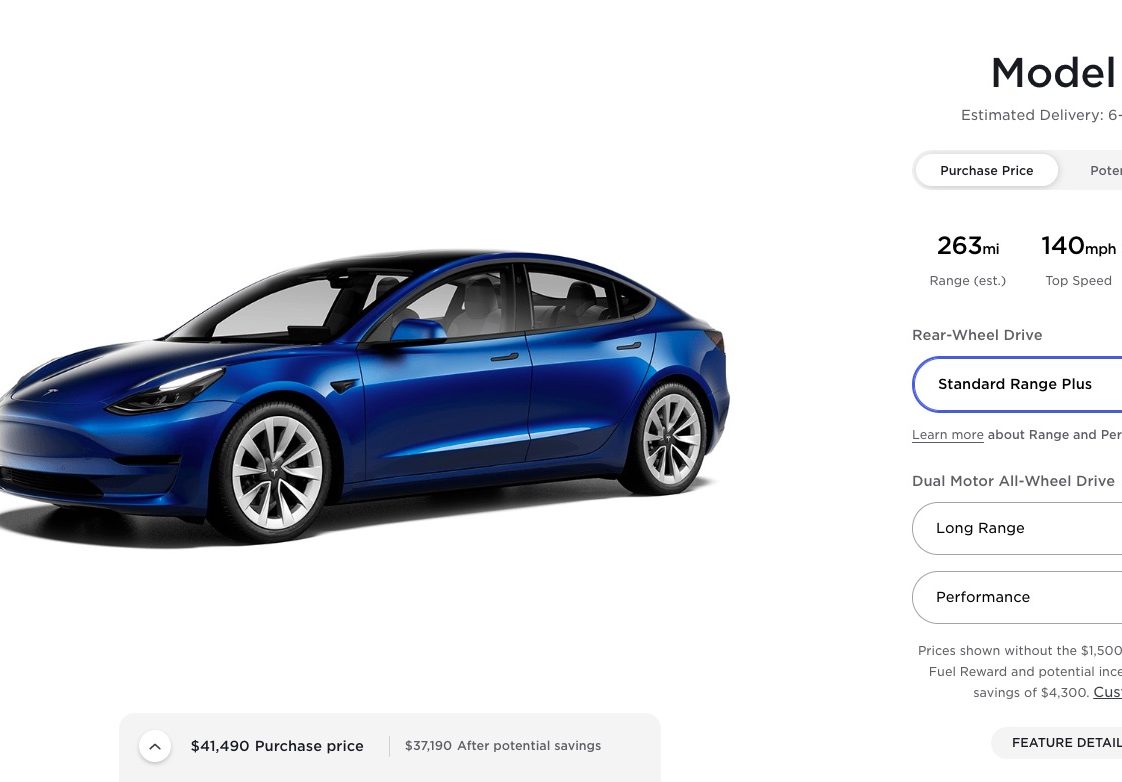
Task: Click the Customize link in the disclaimer
Action: [x=1107, y=693]
